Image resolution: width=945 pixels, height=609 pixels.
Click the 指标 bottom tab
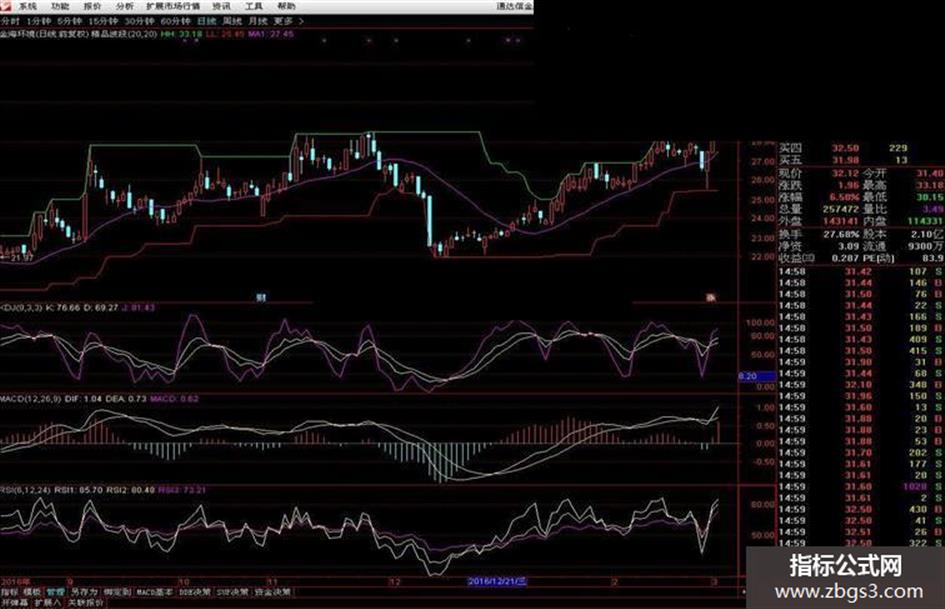(10, 592)
